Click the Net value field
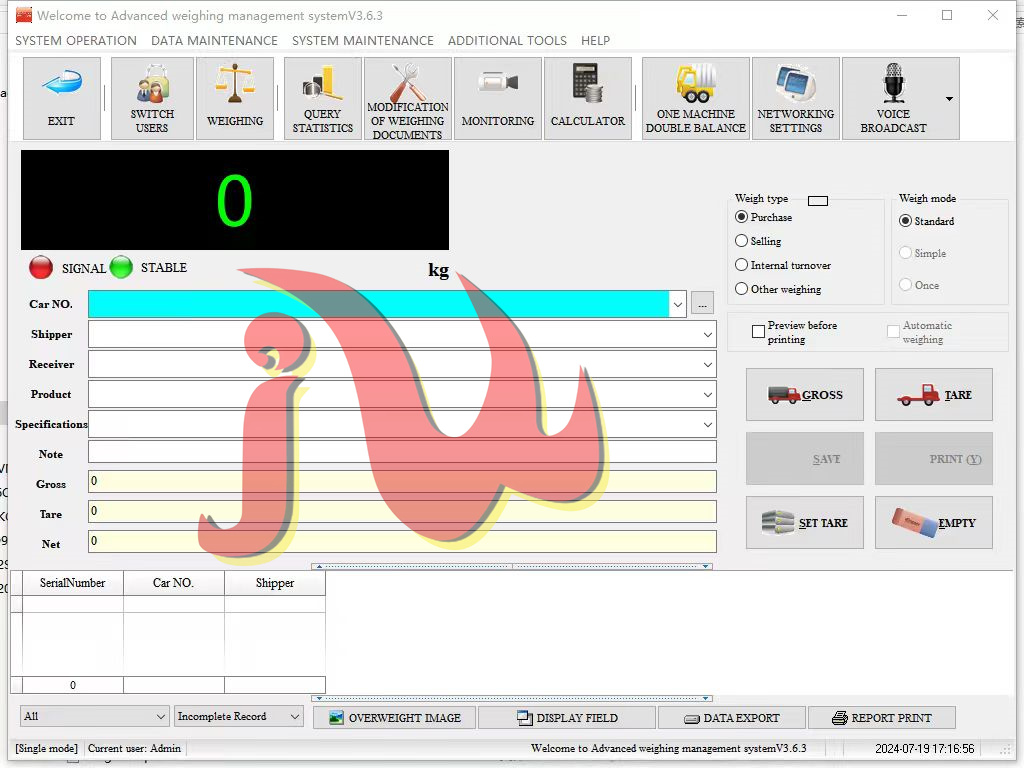 pos(402,541)
